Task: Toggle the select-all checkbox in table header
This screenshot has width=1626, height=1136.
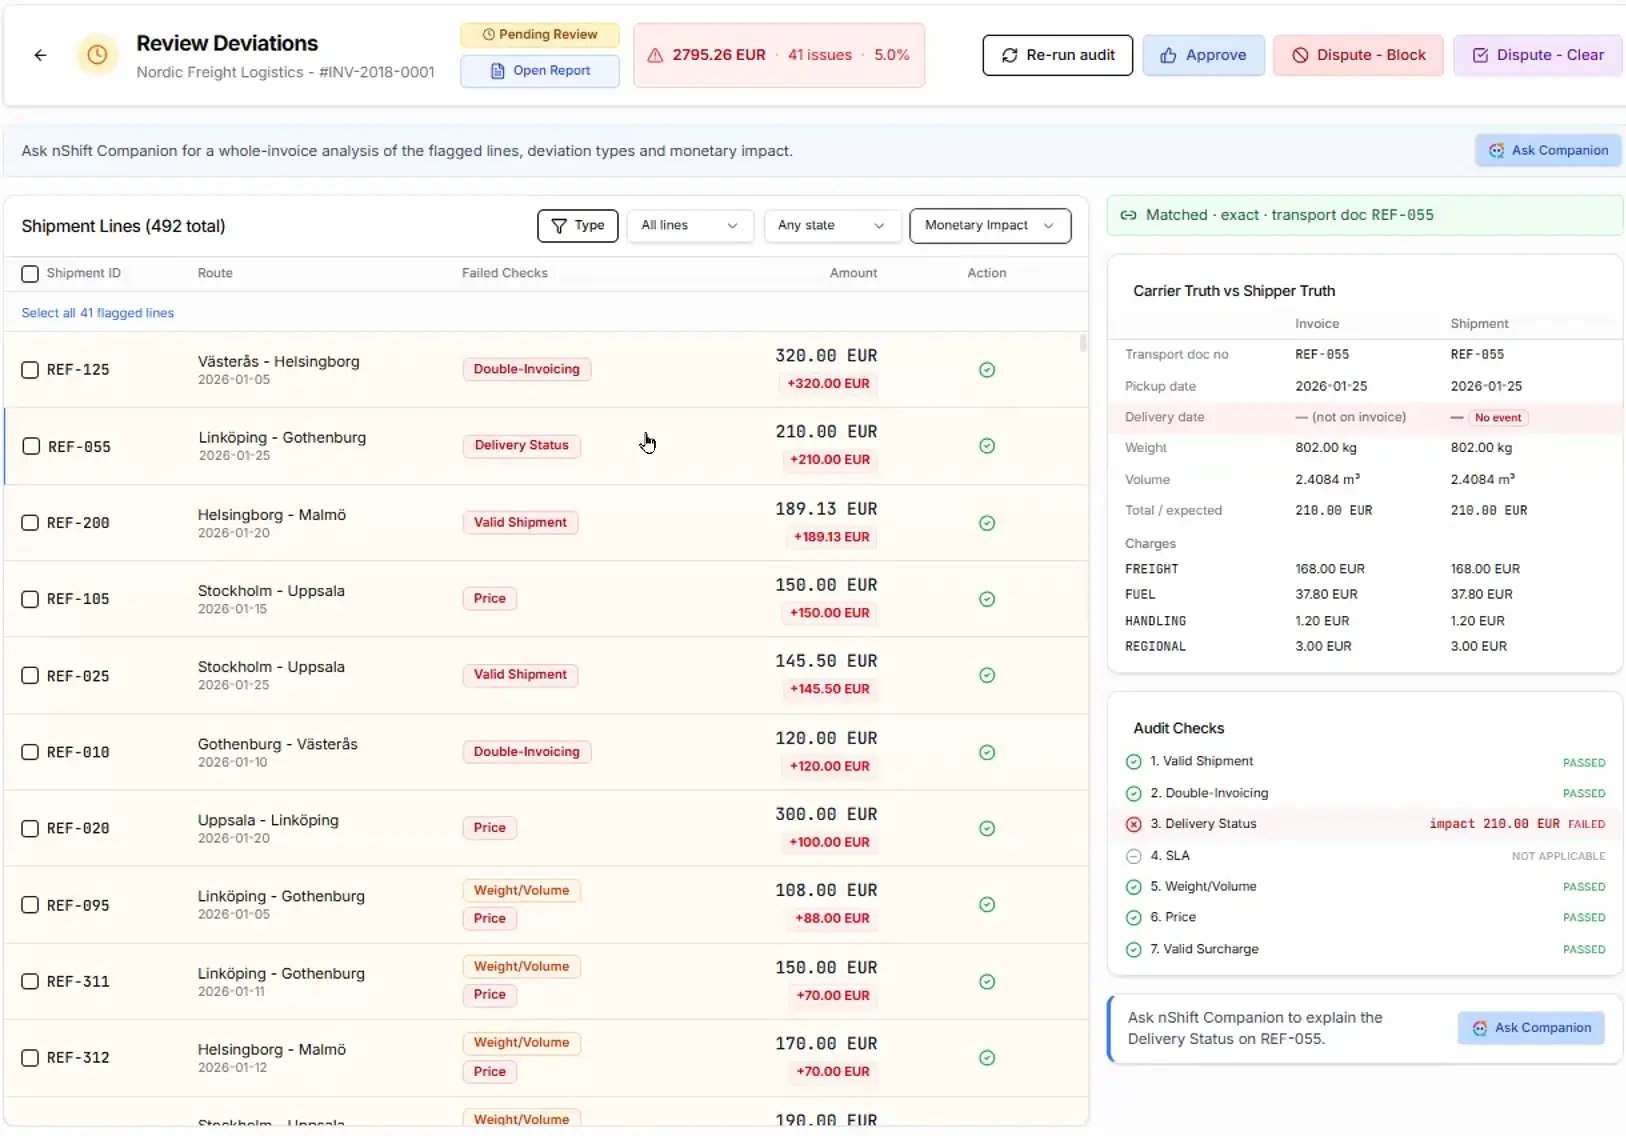Action: pyautogui.click(x=30, y=274)
